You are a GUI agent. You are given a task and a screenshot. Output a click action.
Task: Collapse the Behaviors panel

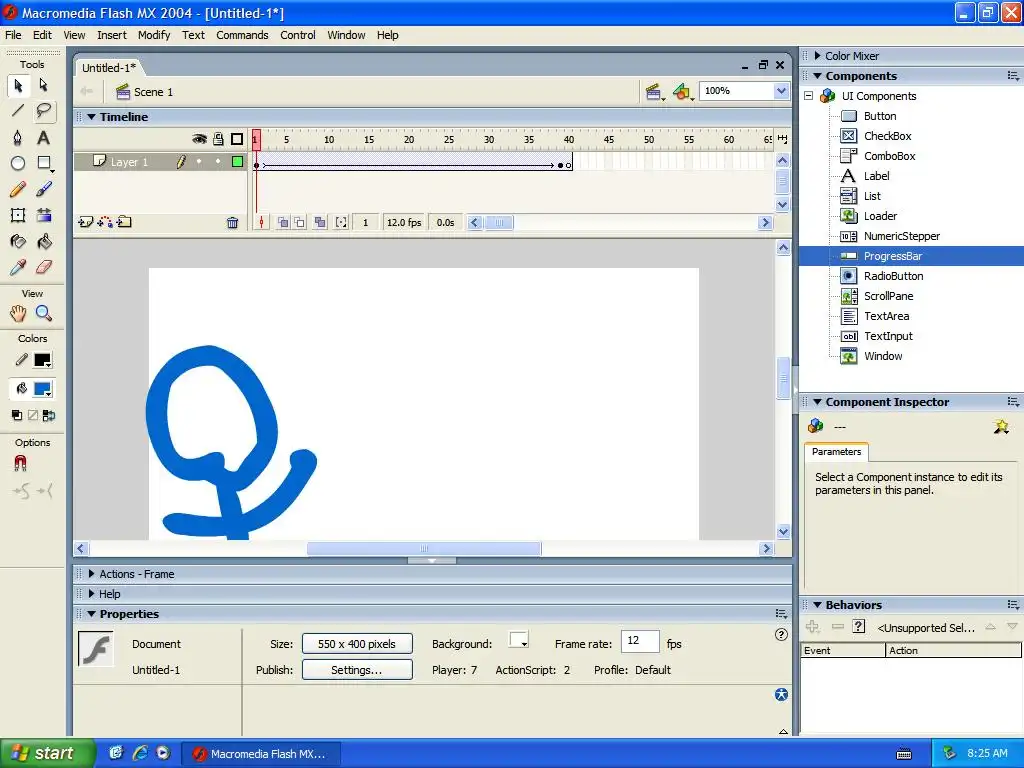817,605
